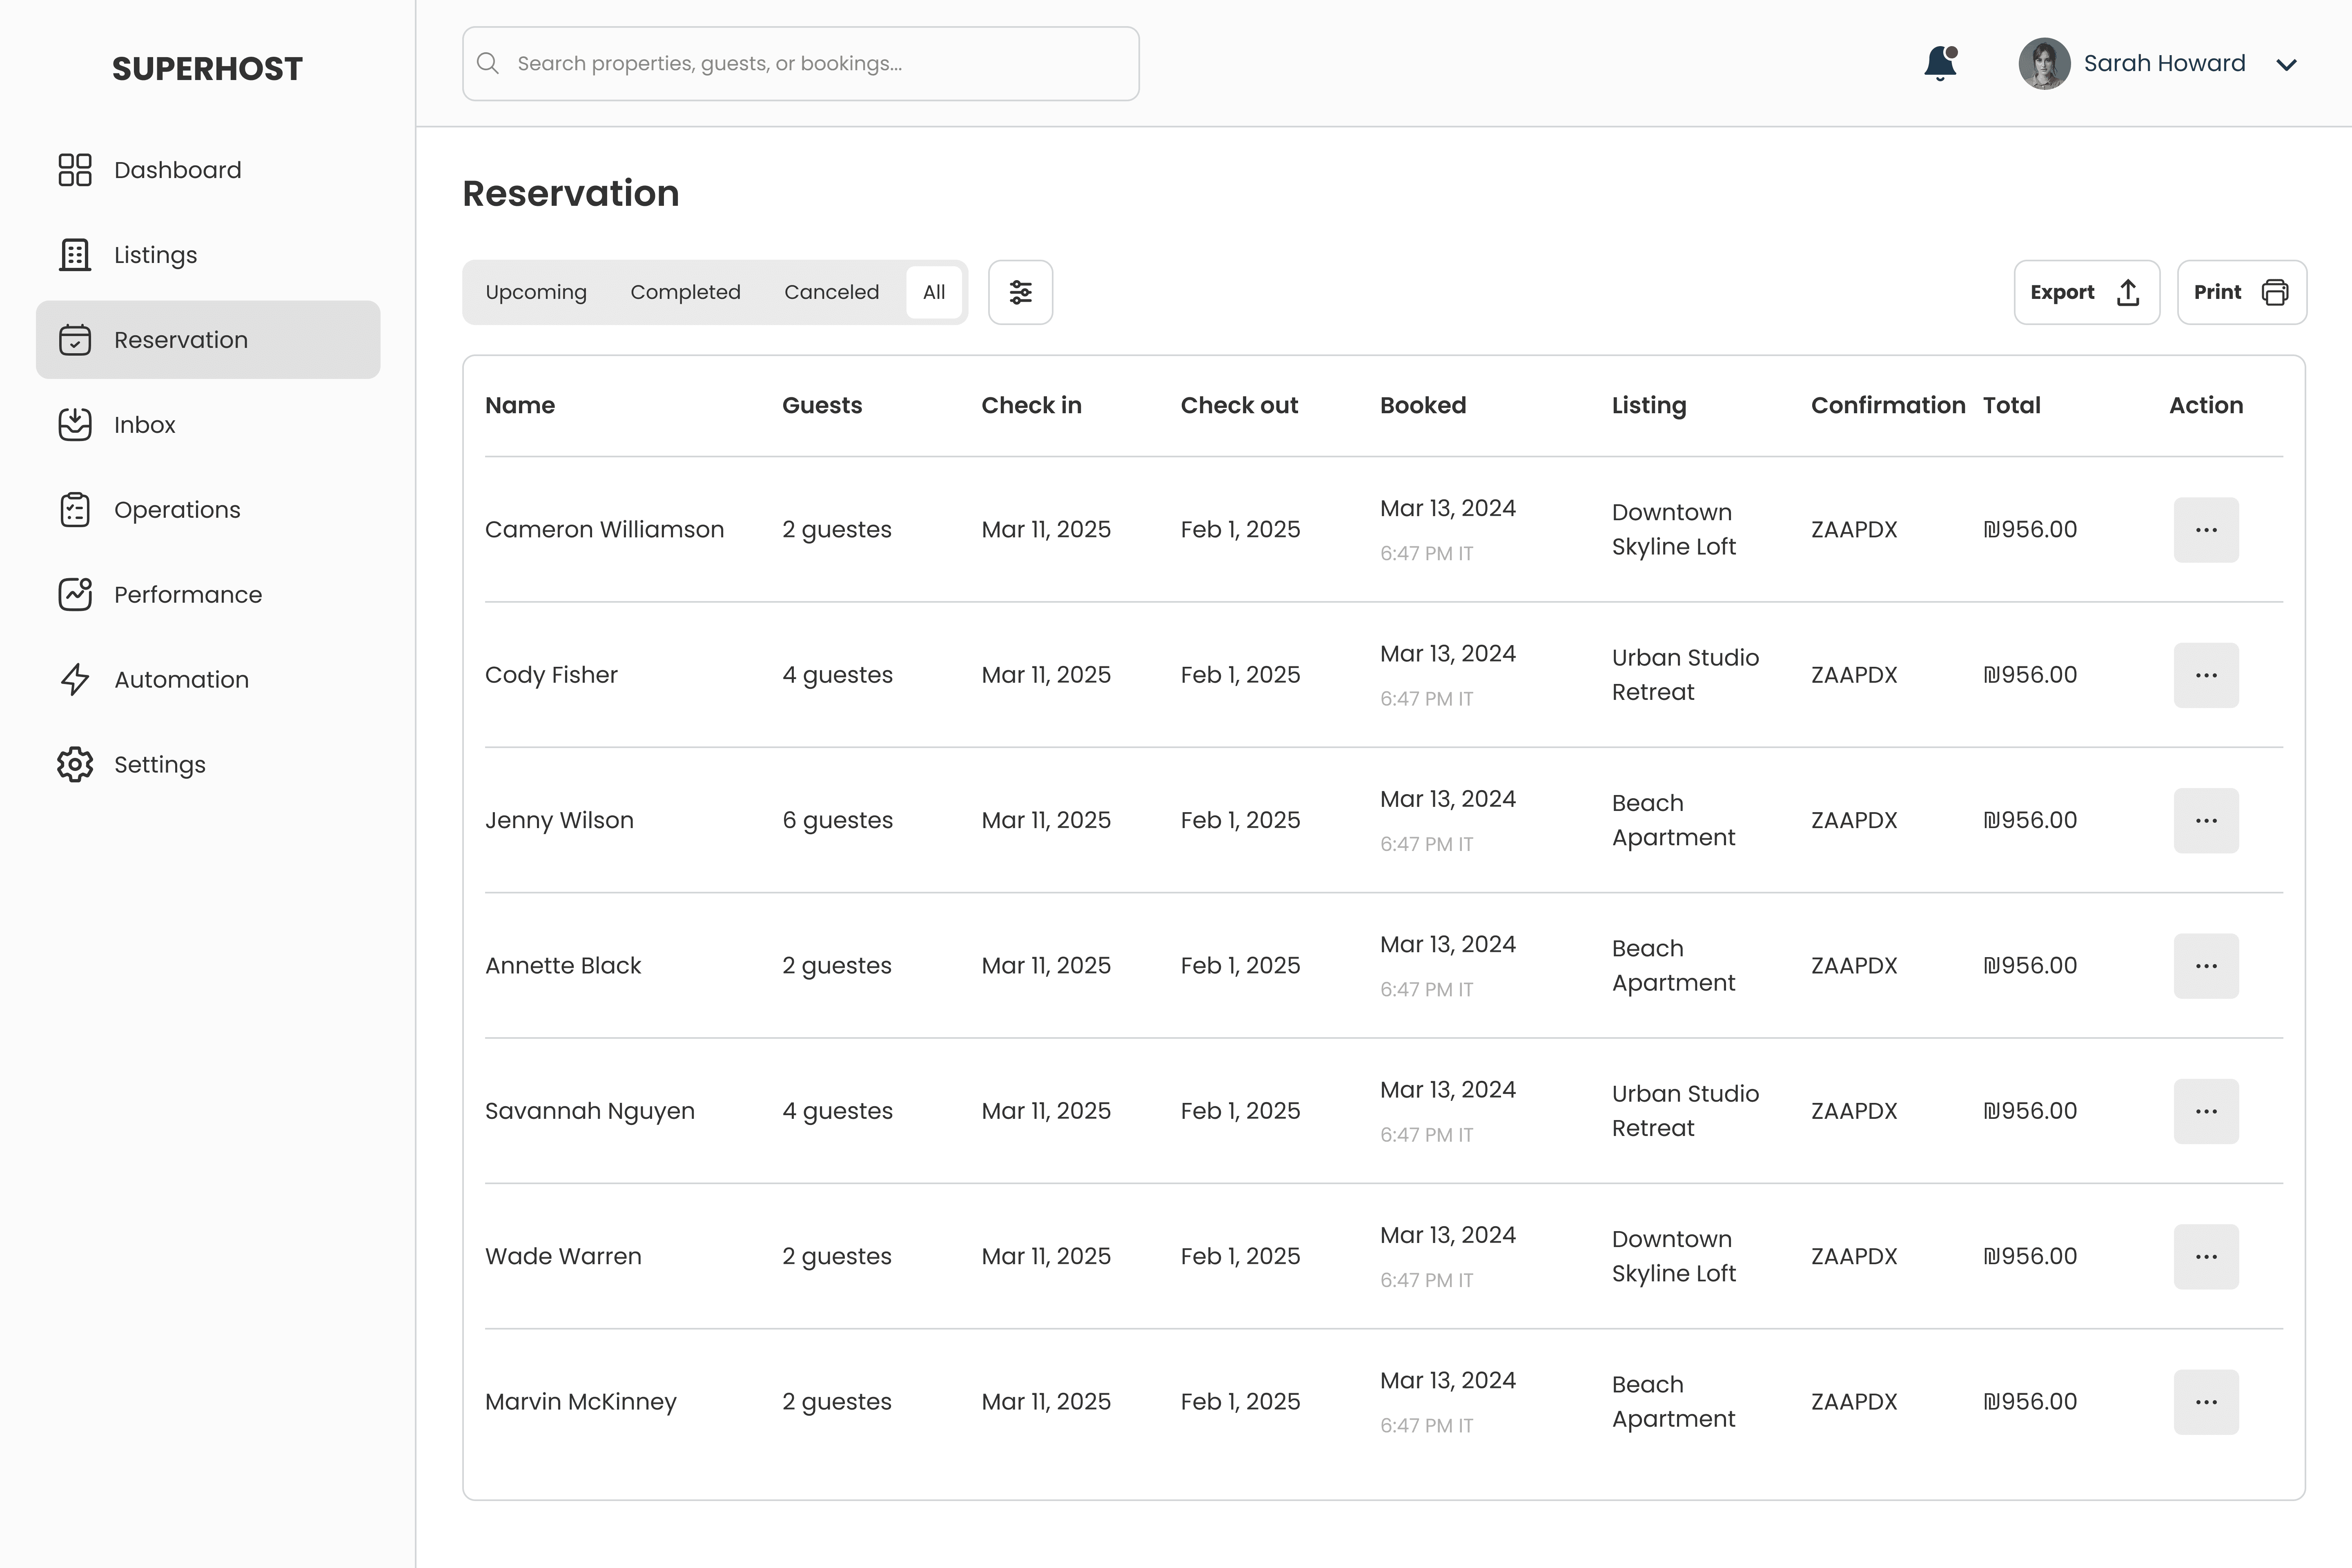Open the Inbox sidebar item
The width and height of the screenshot is (2352, 1568).
144,425
